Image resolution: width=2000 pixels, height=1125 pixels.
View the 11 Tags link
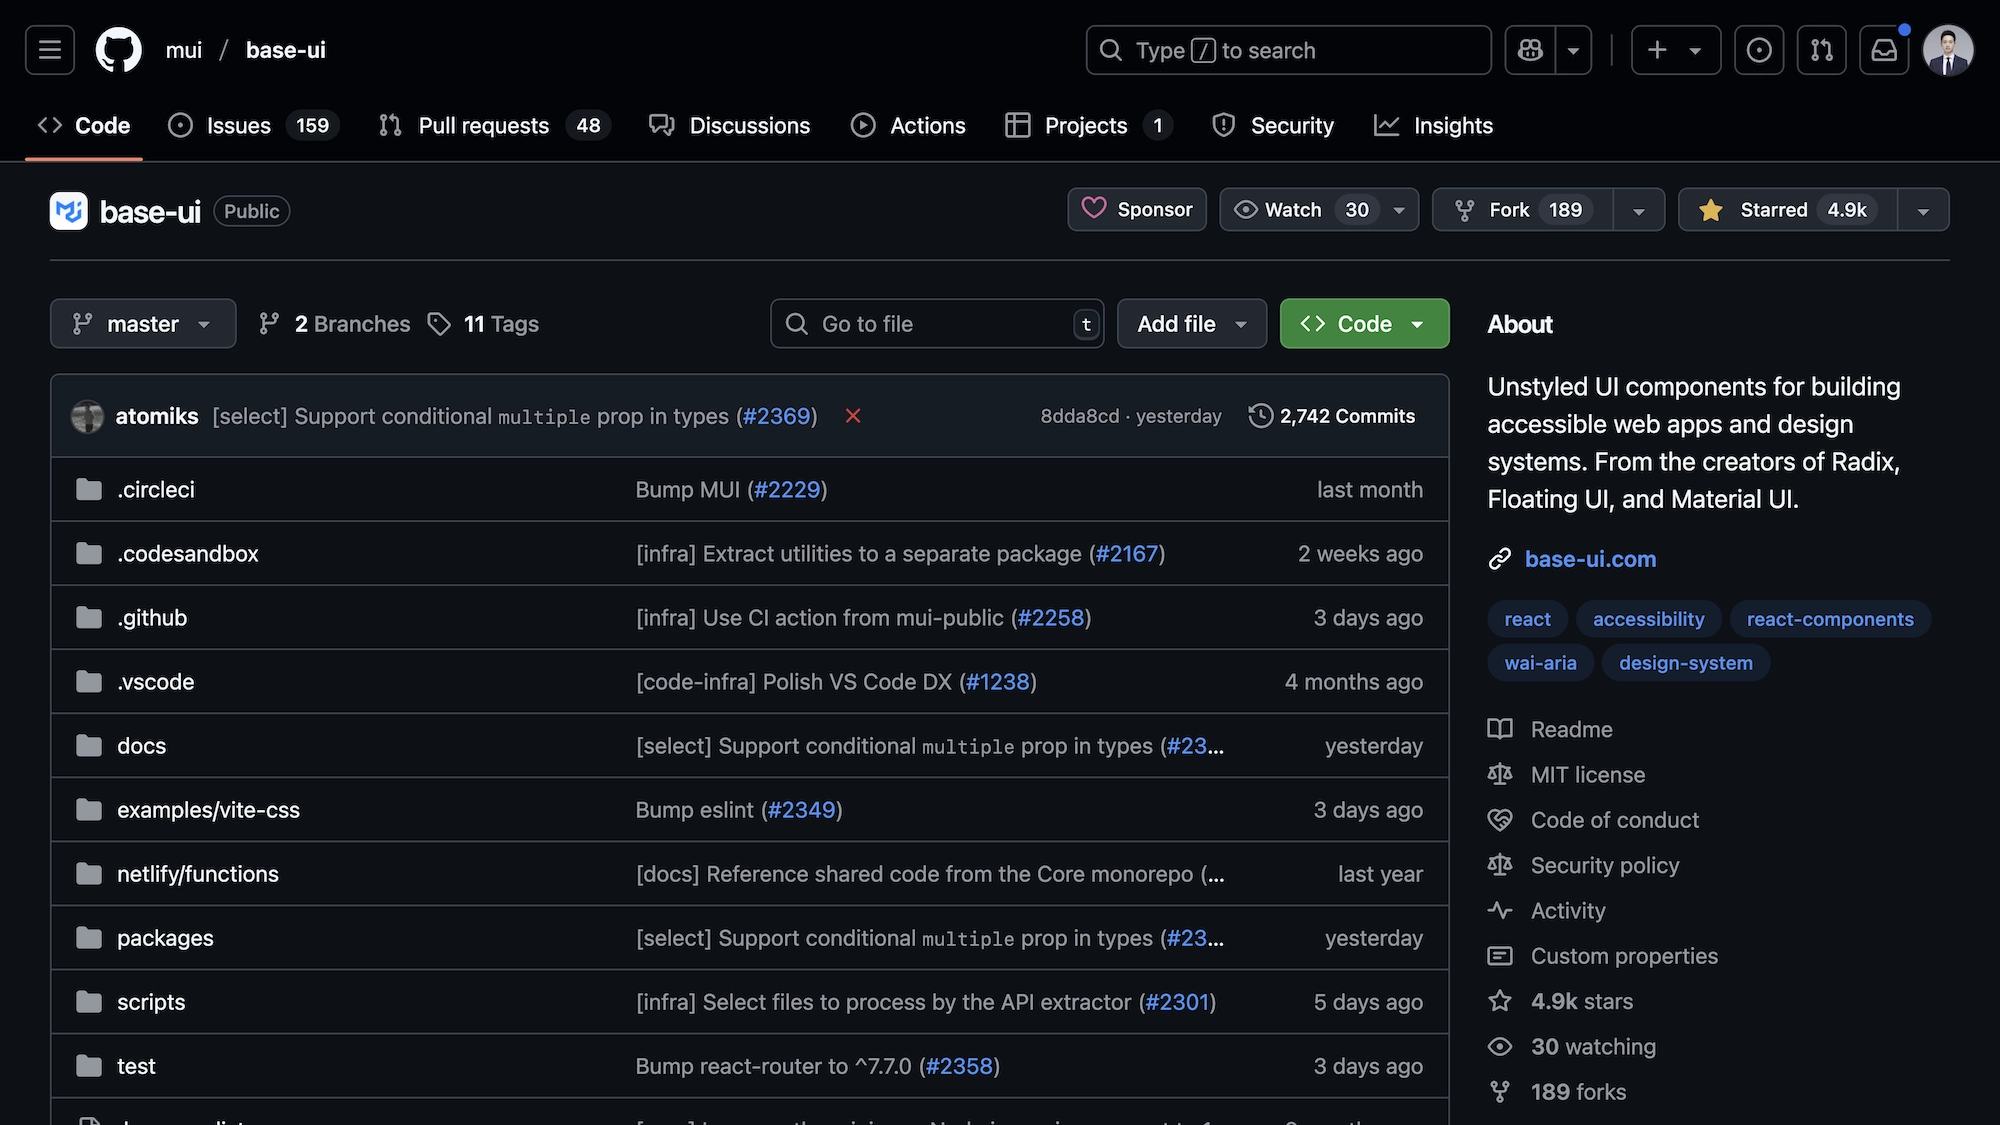tap(483, 324)
